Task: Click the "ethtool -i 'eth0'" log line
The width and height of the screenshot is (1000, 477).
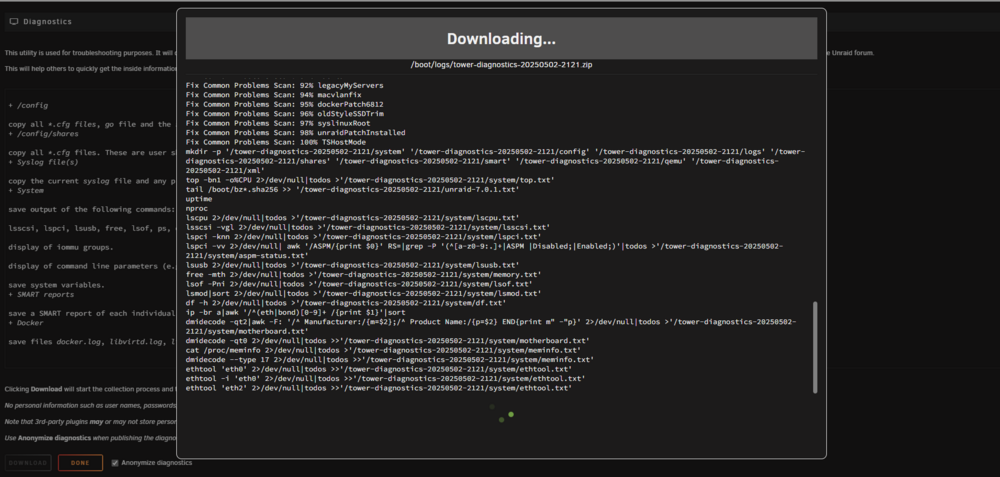Action: (385, 379)
